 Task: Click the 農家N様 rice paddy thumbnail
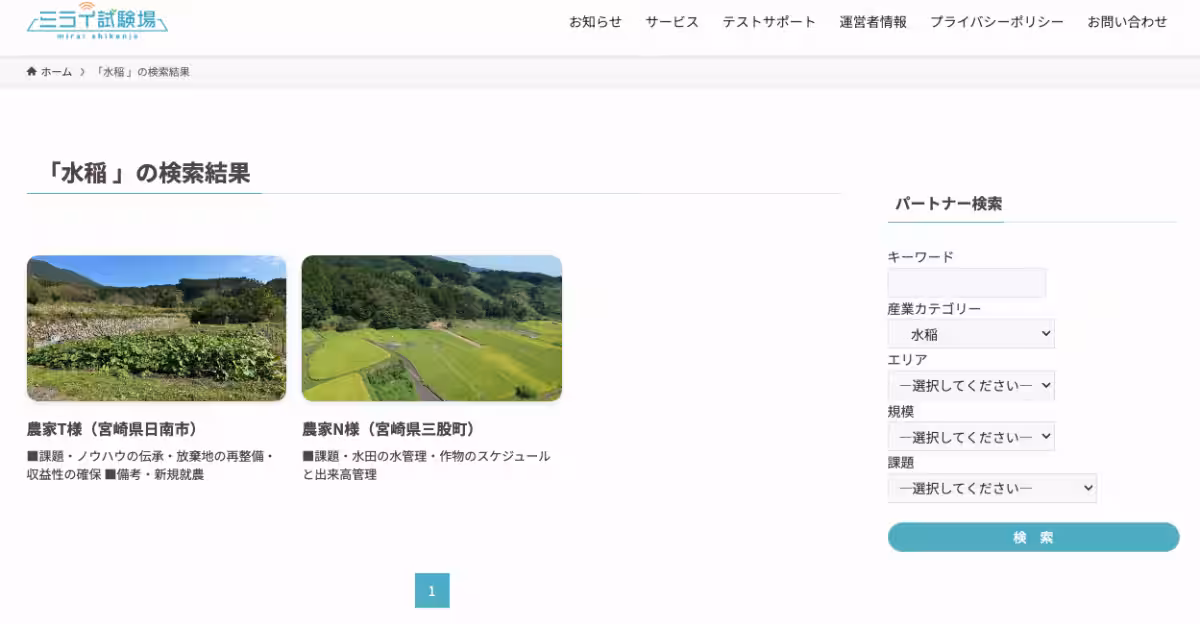(432, 328)
